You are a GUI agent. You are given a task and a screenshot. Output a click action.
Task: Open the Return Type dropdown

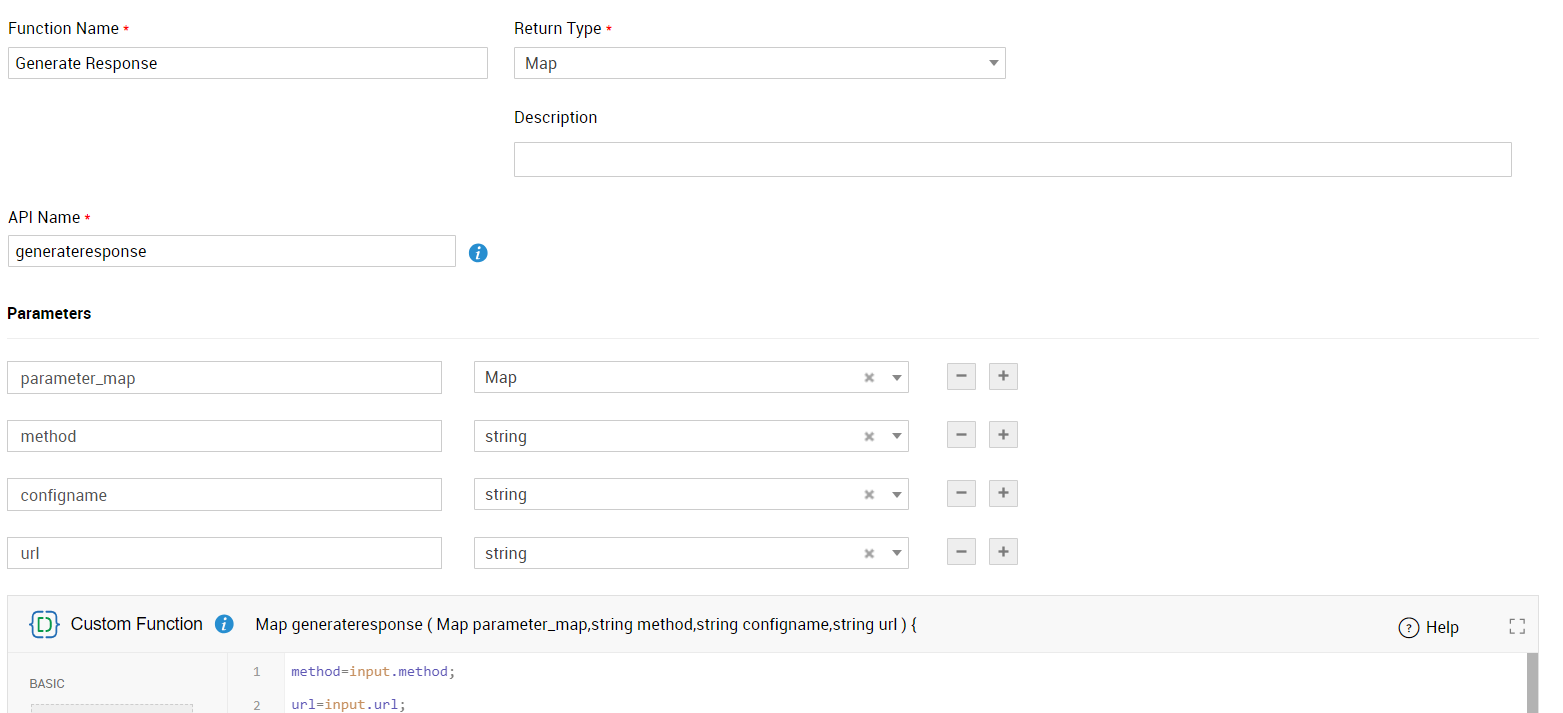point(759,63)
